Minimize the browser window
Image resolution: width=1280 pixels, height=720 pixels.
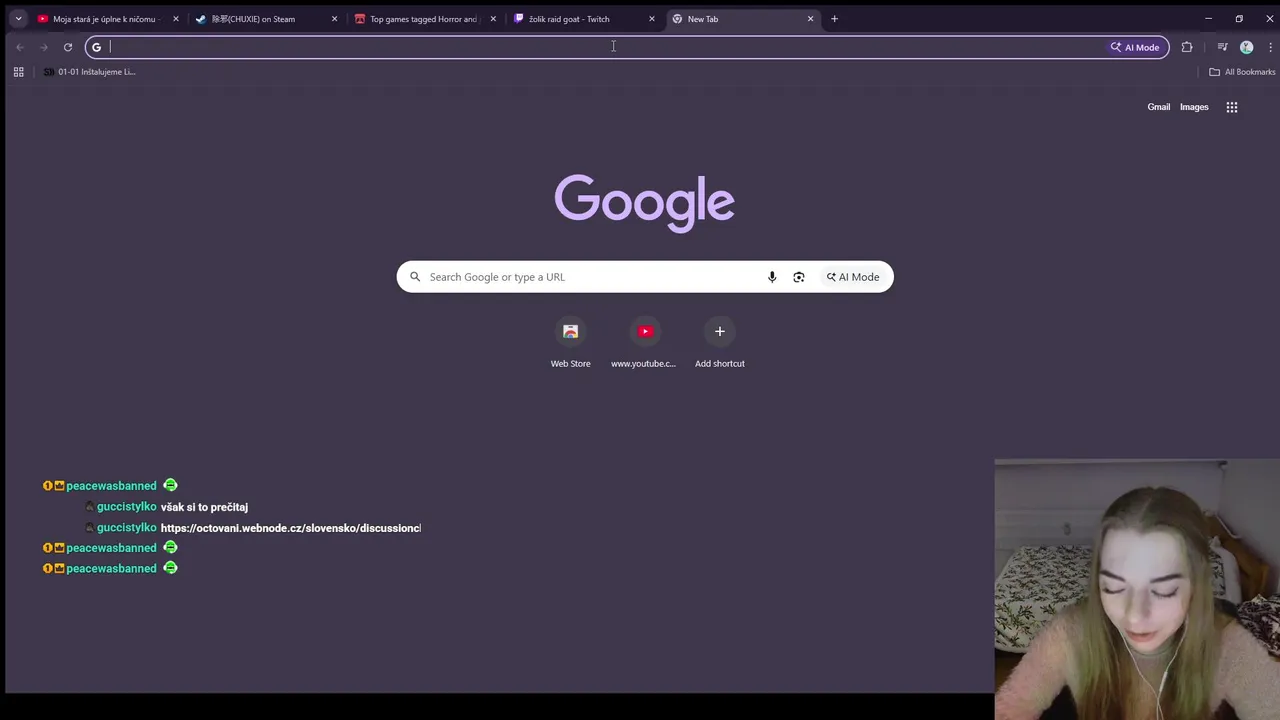click(x=1208, y=18)
